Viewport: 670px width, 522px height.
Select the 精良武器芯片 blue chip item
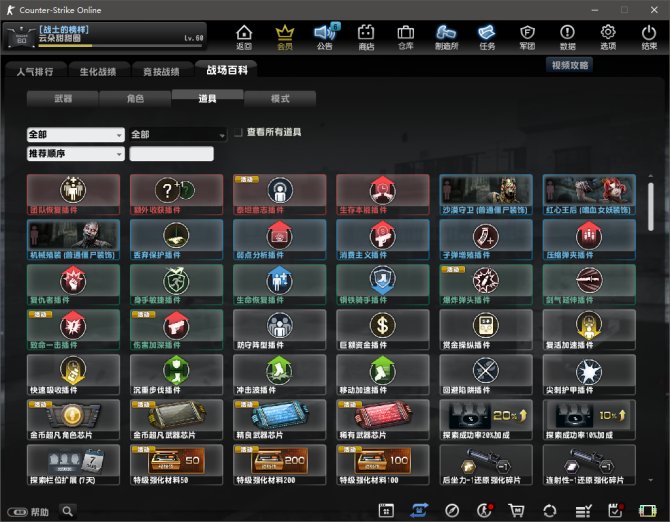coord(279,419)
